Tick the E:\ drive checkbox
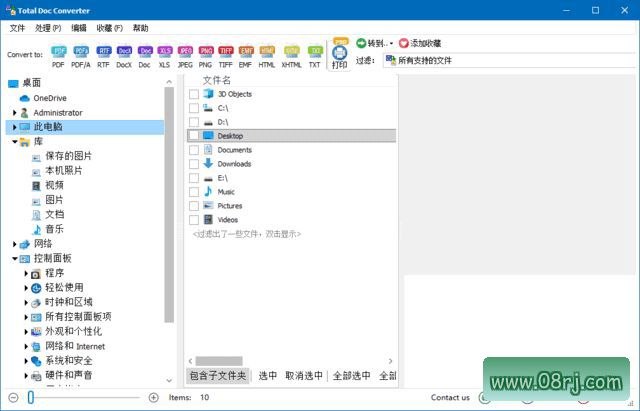Viewport: 640px width, 411px height. pos(194,178)
